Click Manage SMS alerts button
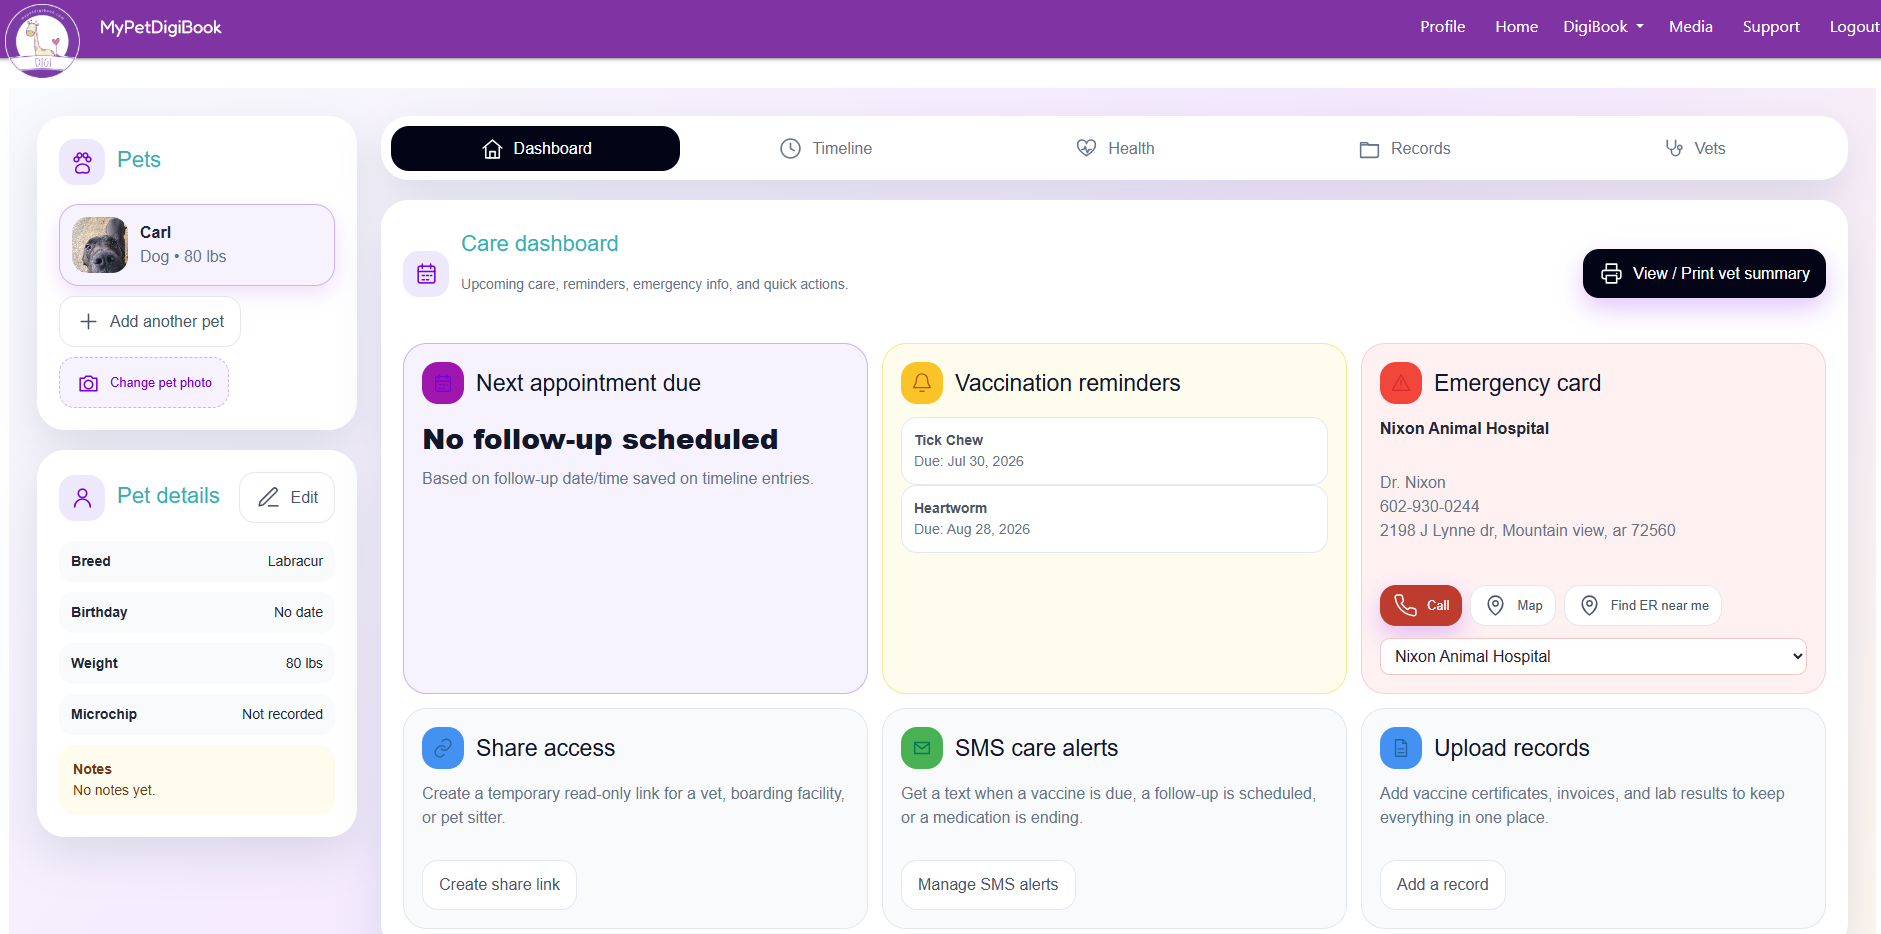The image size is (1881, 934). pos(988,885)
